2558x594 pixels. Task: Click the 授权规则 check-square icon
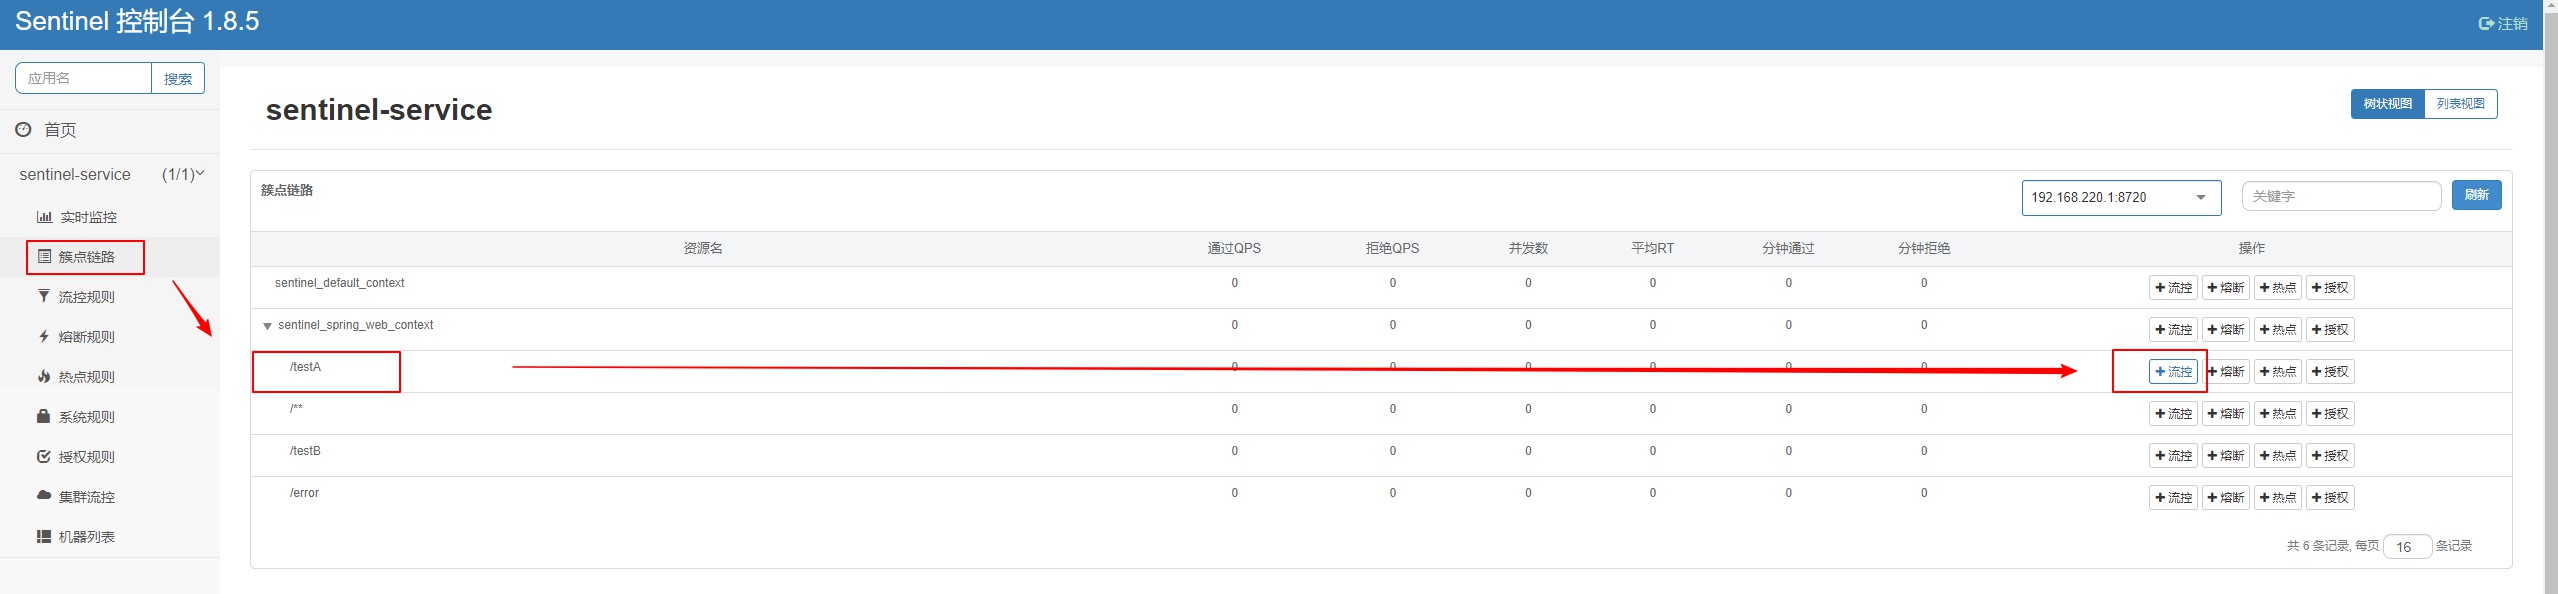pyautogui.click(x=44, y=457)
